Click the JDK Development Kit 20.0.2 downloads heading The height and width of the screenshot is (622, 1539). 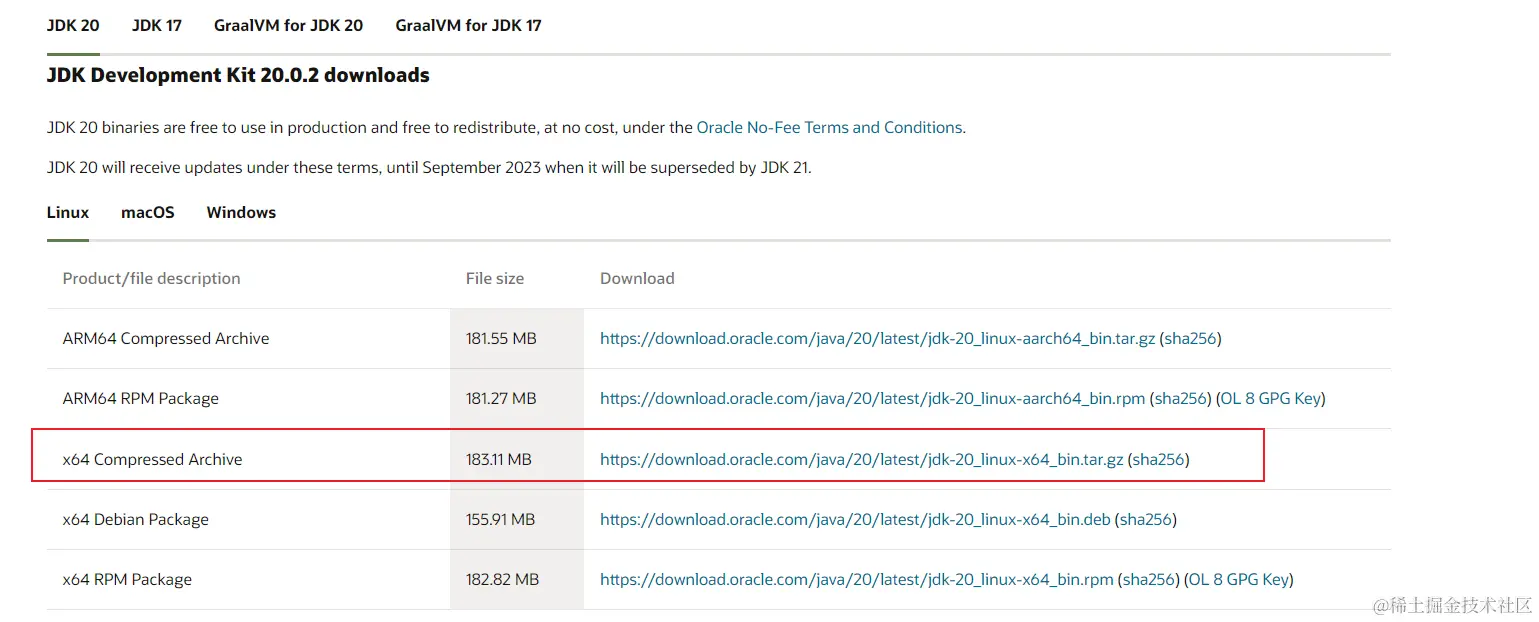pyautogui.click(x=238, y=75)
